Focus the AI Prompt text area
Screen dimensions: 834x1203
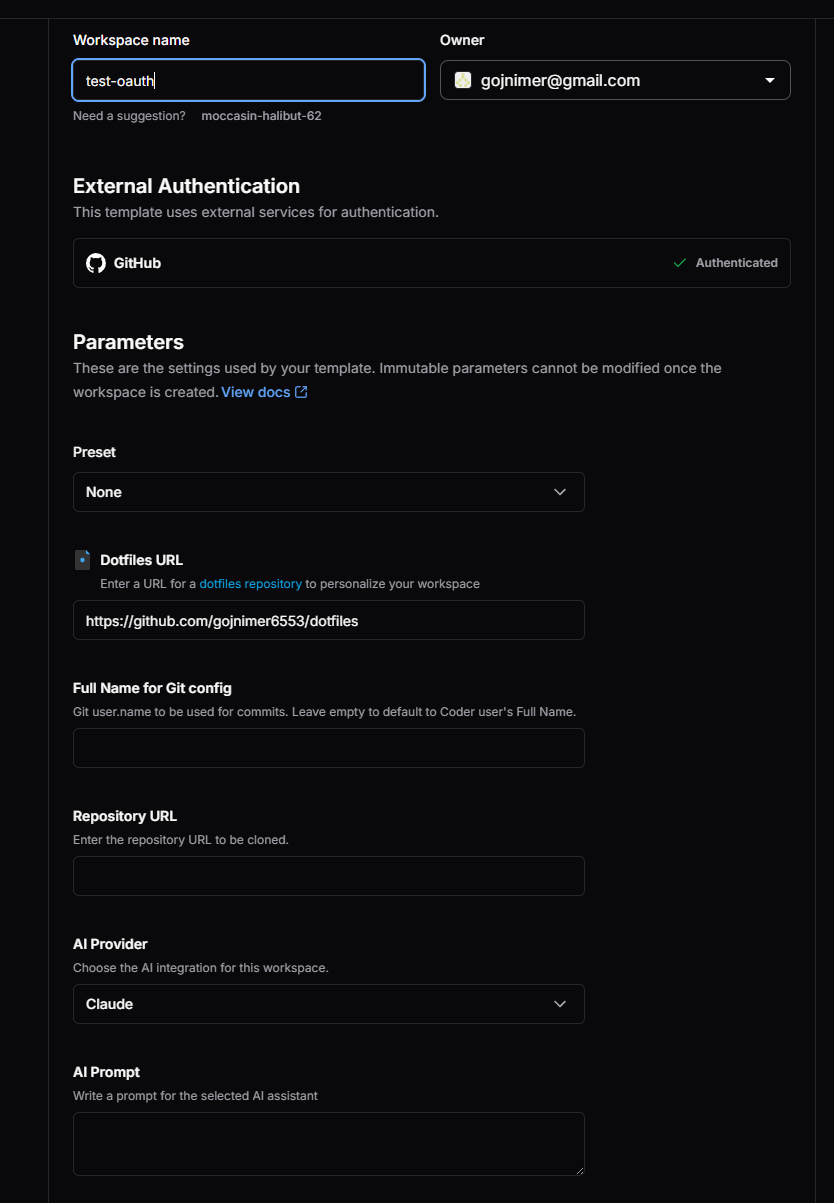[x=328, y=1143]
